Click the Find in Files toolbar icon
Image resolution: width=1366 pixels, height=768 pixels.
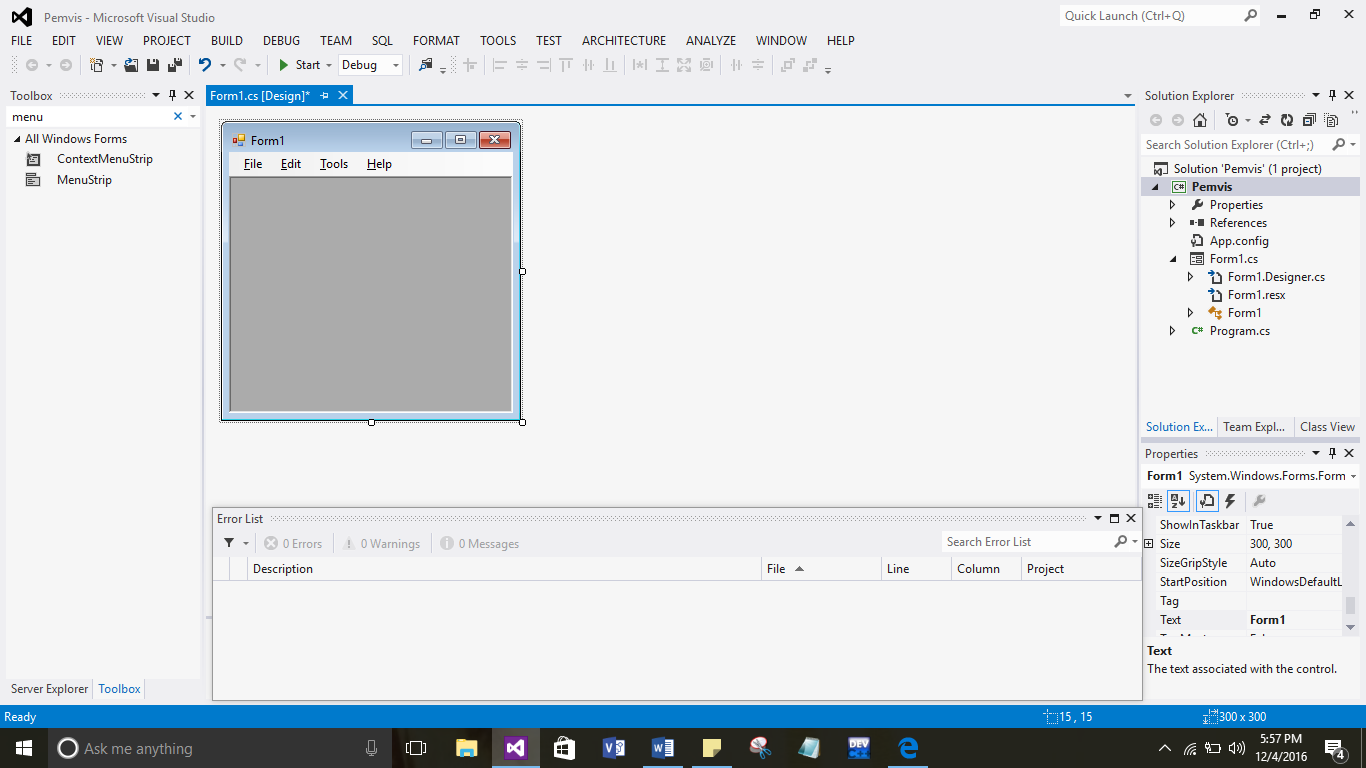[427, 65]
